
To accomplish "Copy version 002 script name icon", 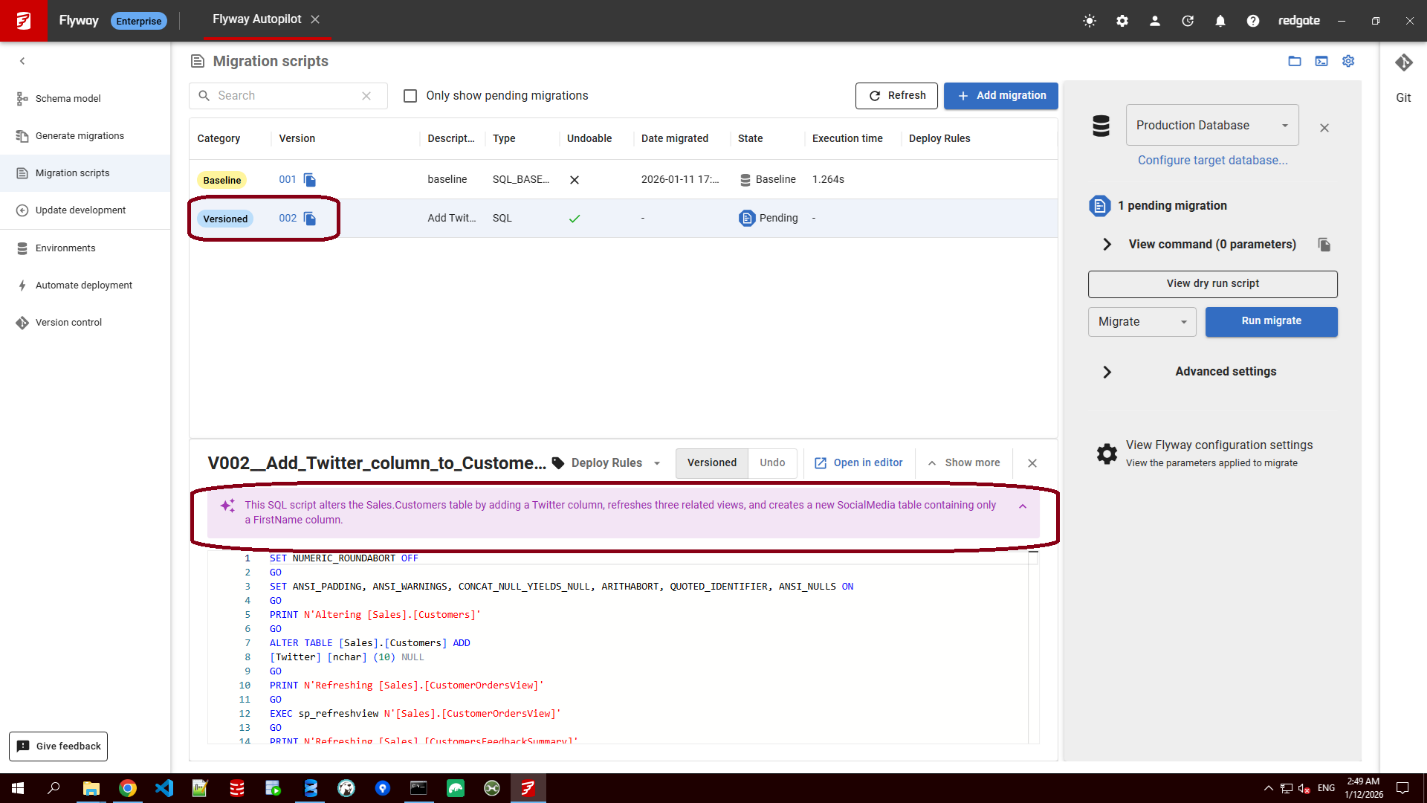I will tap(310, 219).
